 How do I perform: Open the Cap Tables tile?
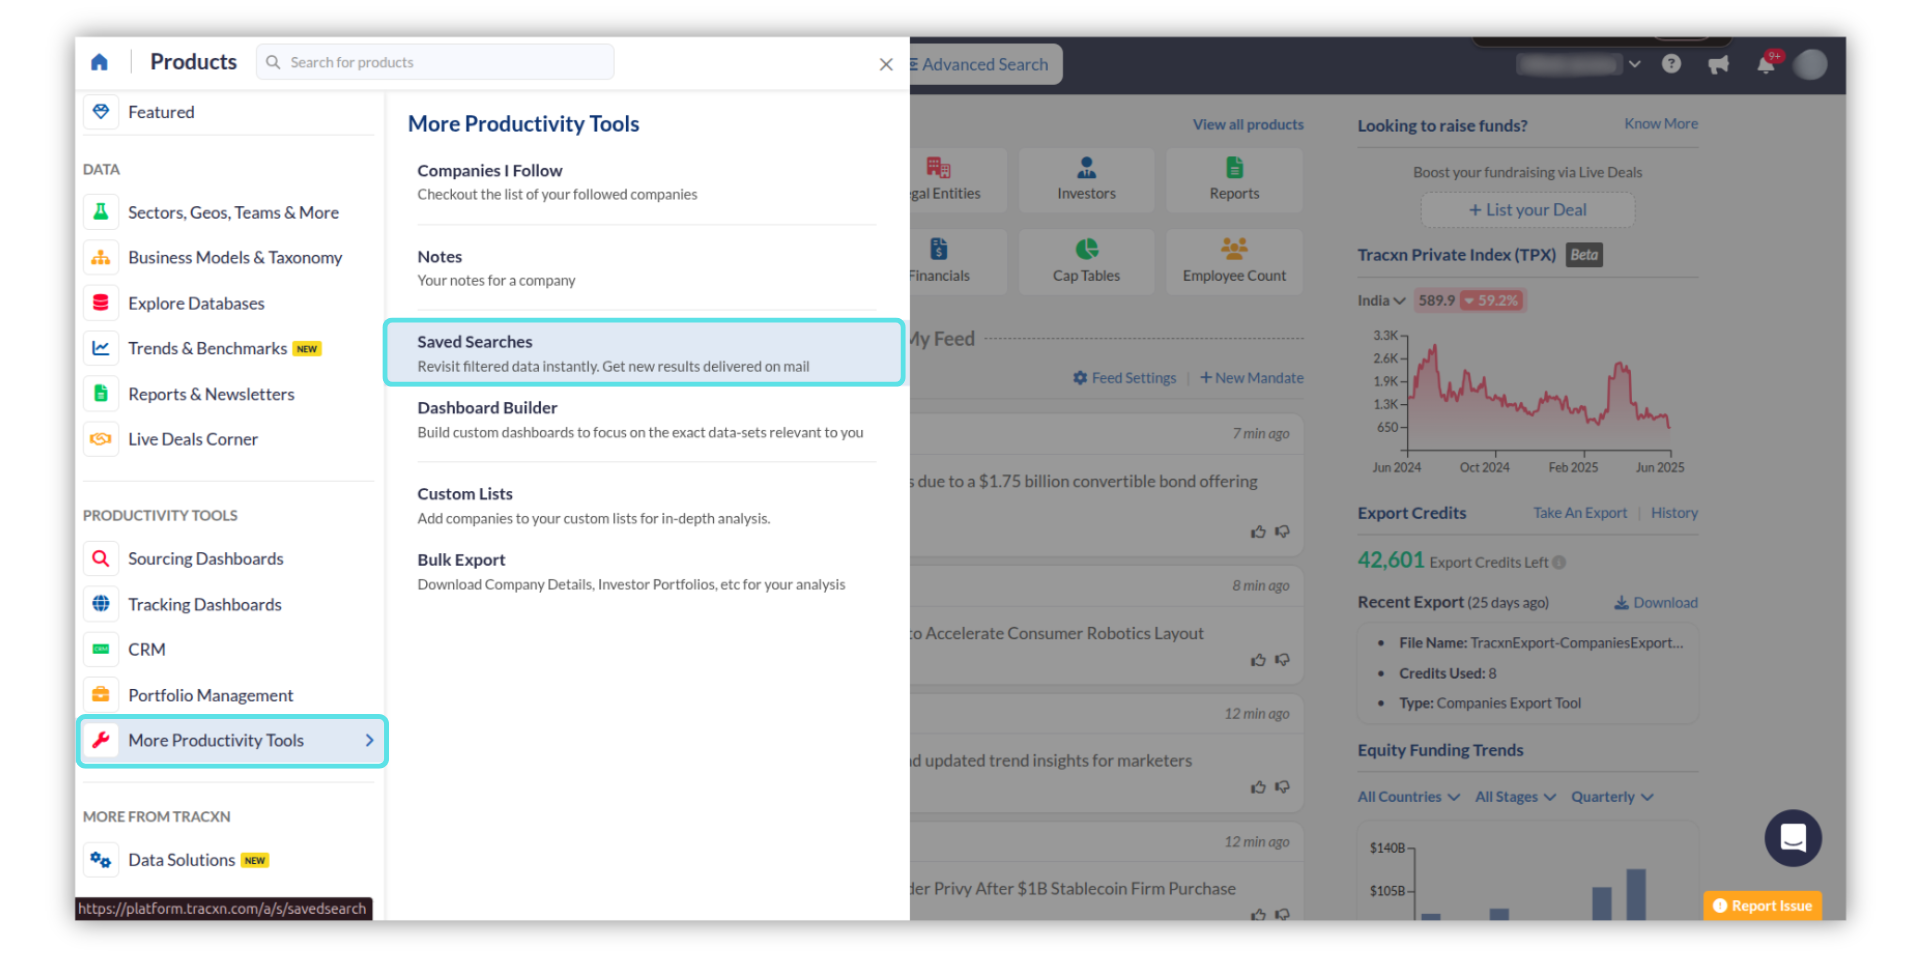tap(1086, 261)
